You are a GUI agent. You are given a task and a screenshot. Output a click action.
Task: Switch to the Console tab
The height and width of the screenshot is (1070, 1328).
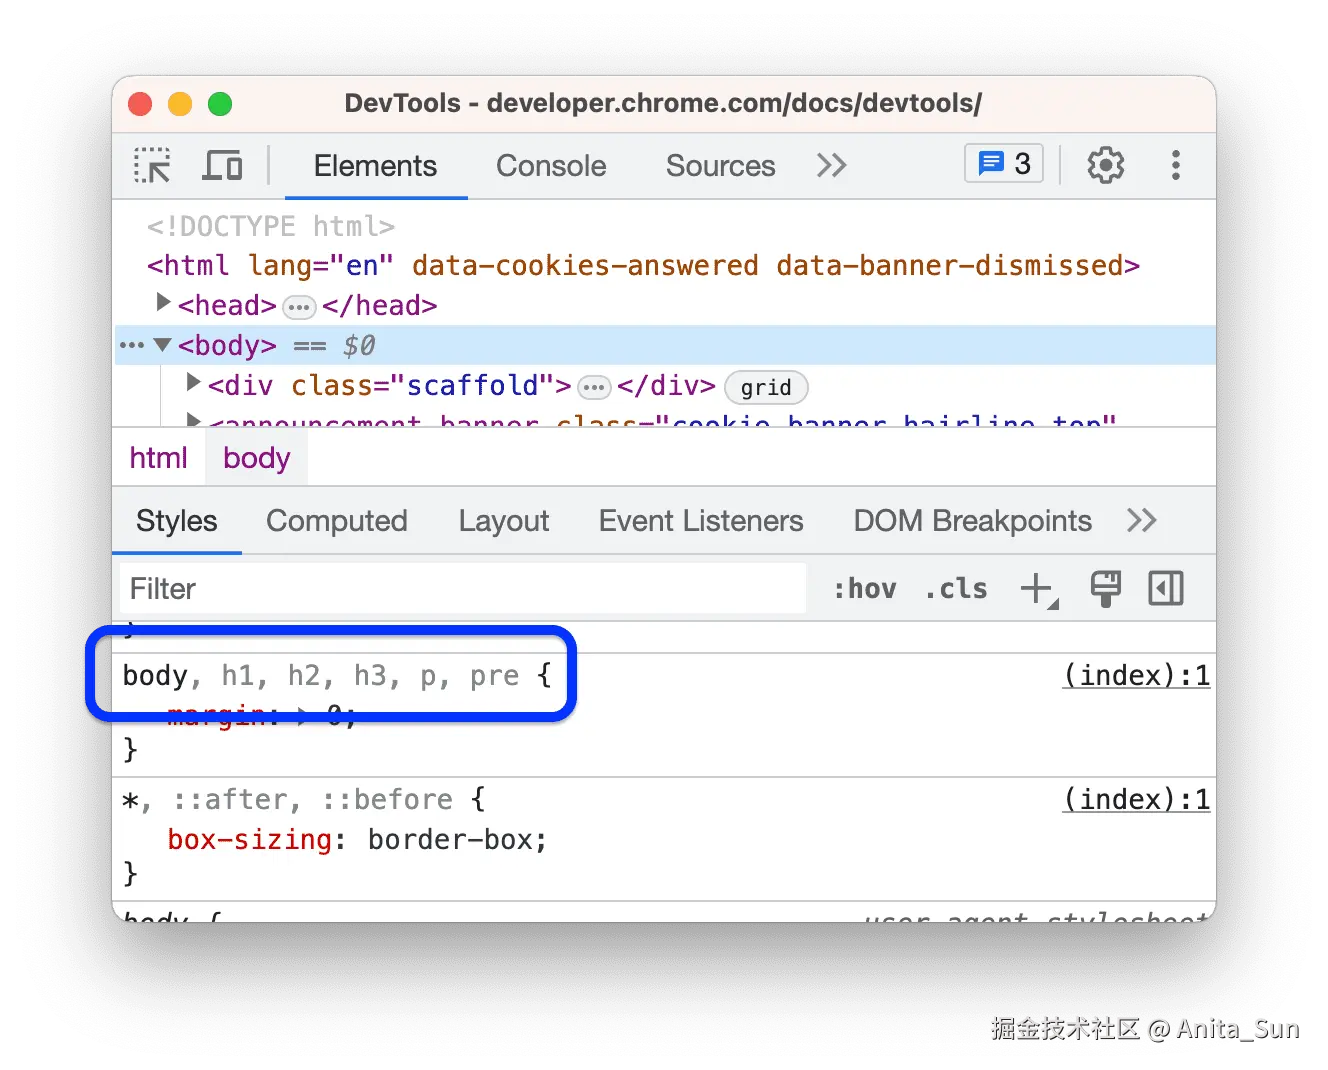551,166
